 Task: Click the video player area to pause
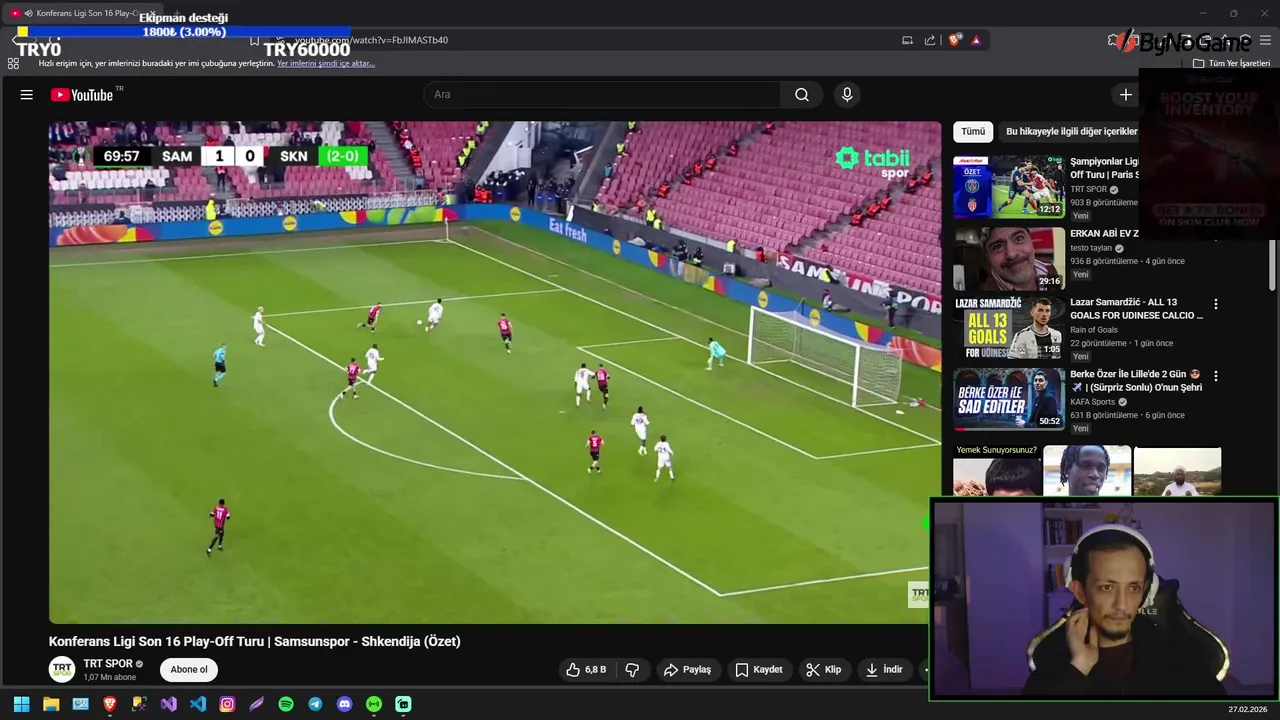pyautogui.click(x=495, y=372)
